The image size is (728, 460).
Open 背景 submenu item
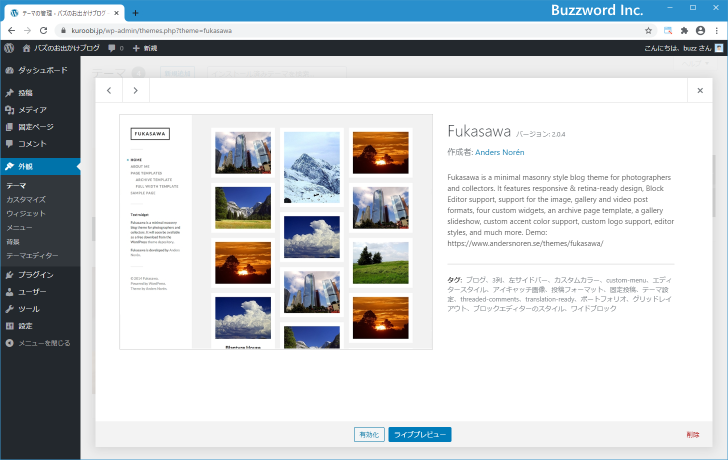pos(13,241)
